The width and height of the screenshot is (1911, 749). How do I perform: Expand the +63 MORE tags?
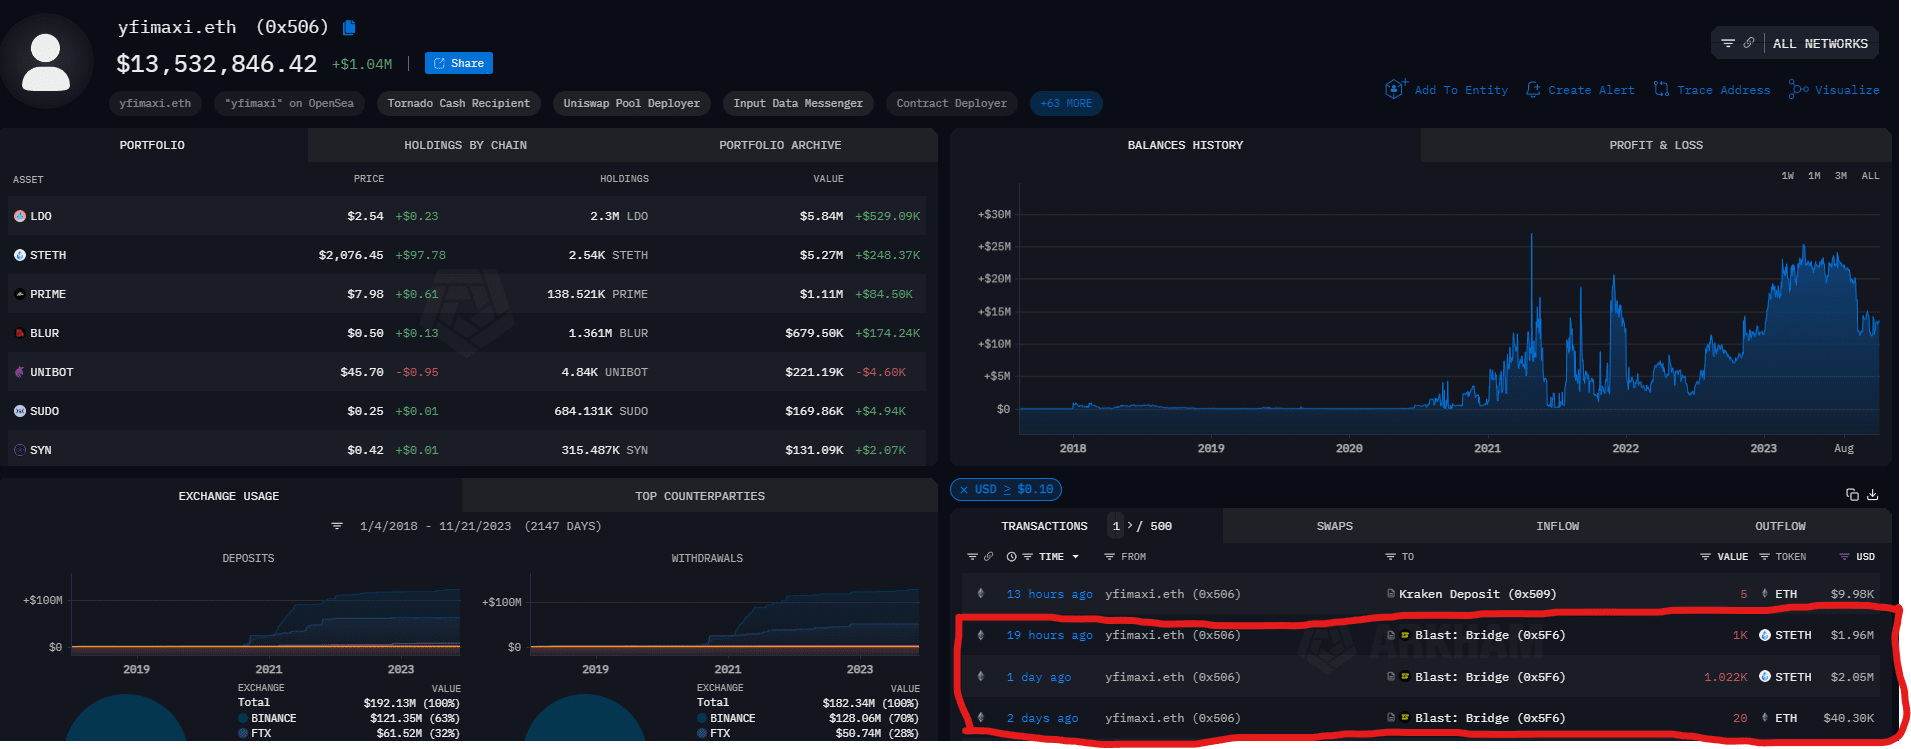1066,103
